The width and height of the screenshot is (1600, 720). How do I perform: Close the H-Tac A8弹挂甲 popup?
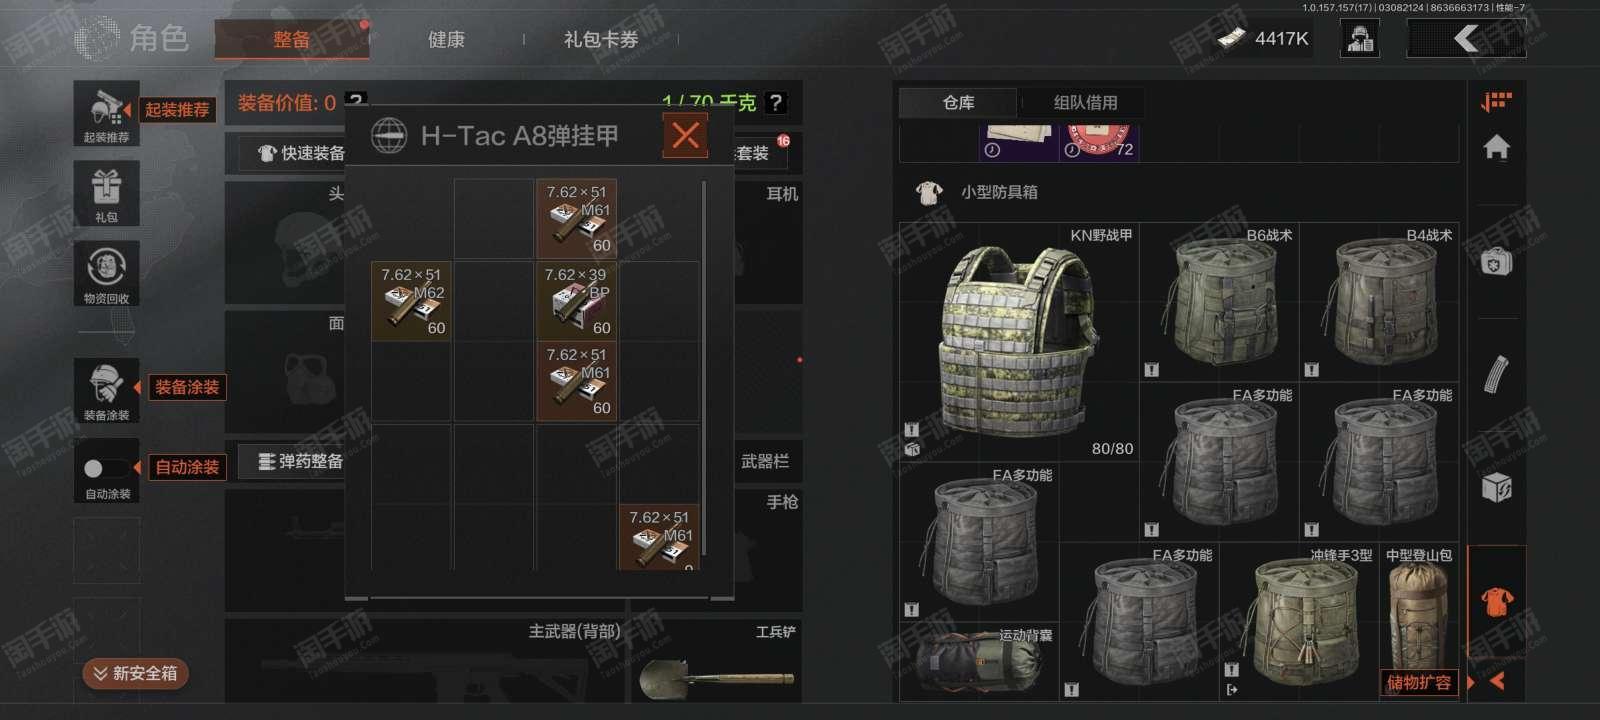685,135
